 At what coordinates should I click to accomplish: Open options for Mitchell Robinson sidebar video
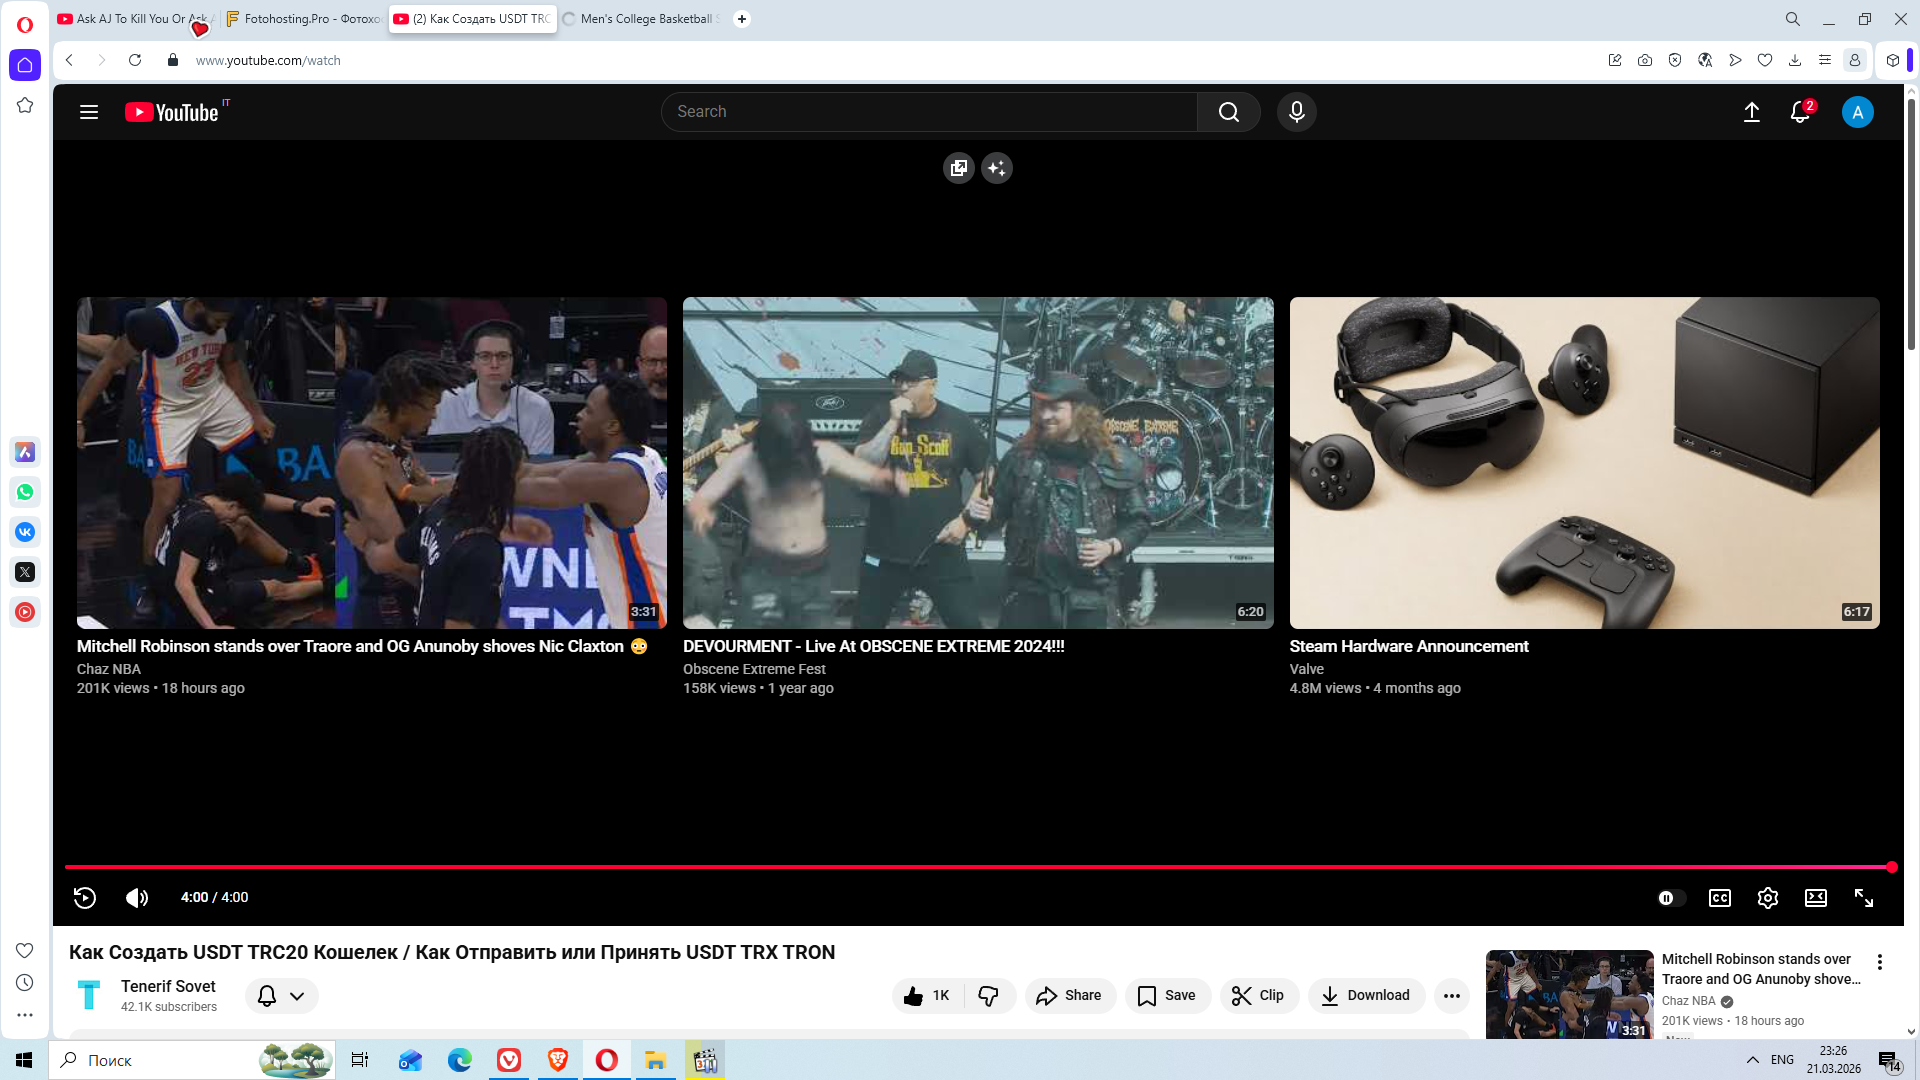point(1880,962)
